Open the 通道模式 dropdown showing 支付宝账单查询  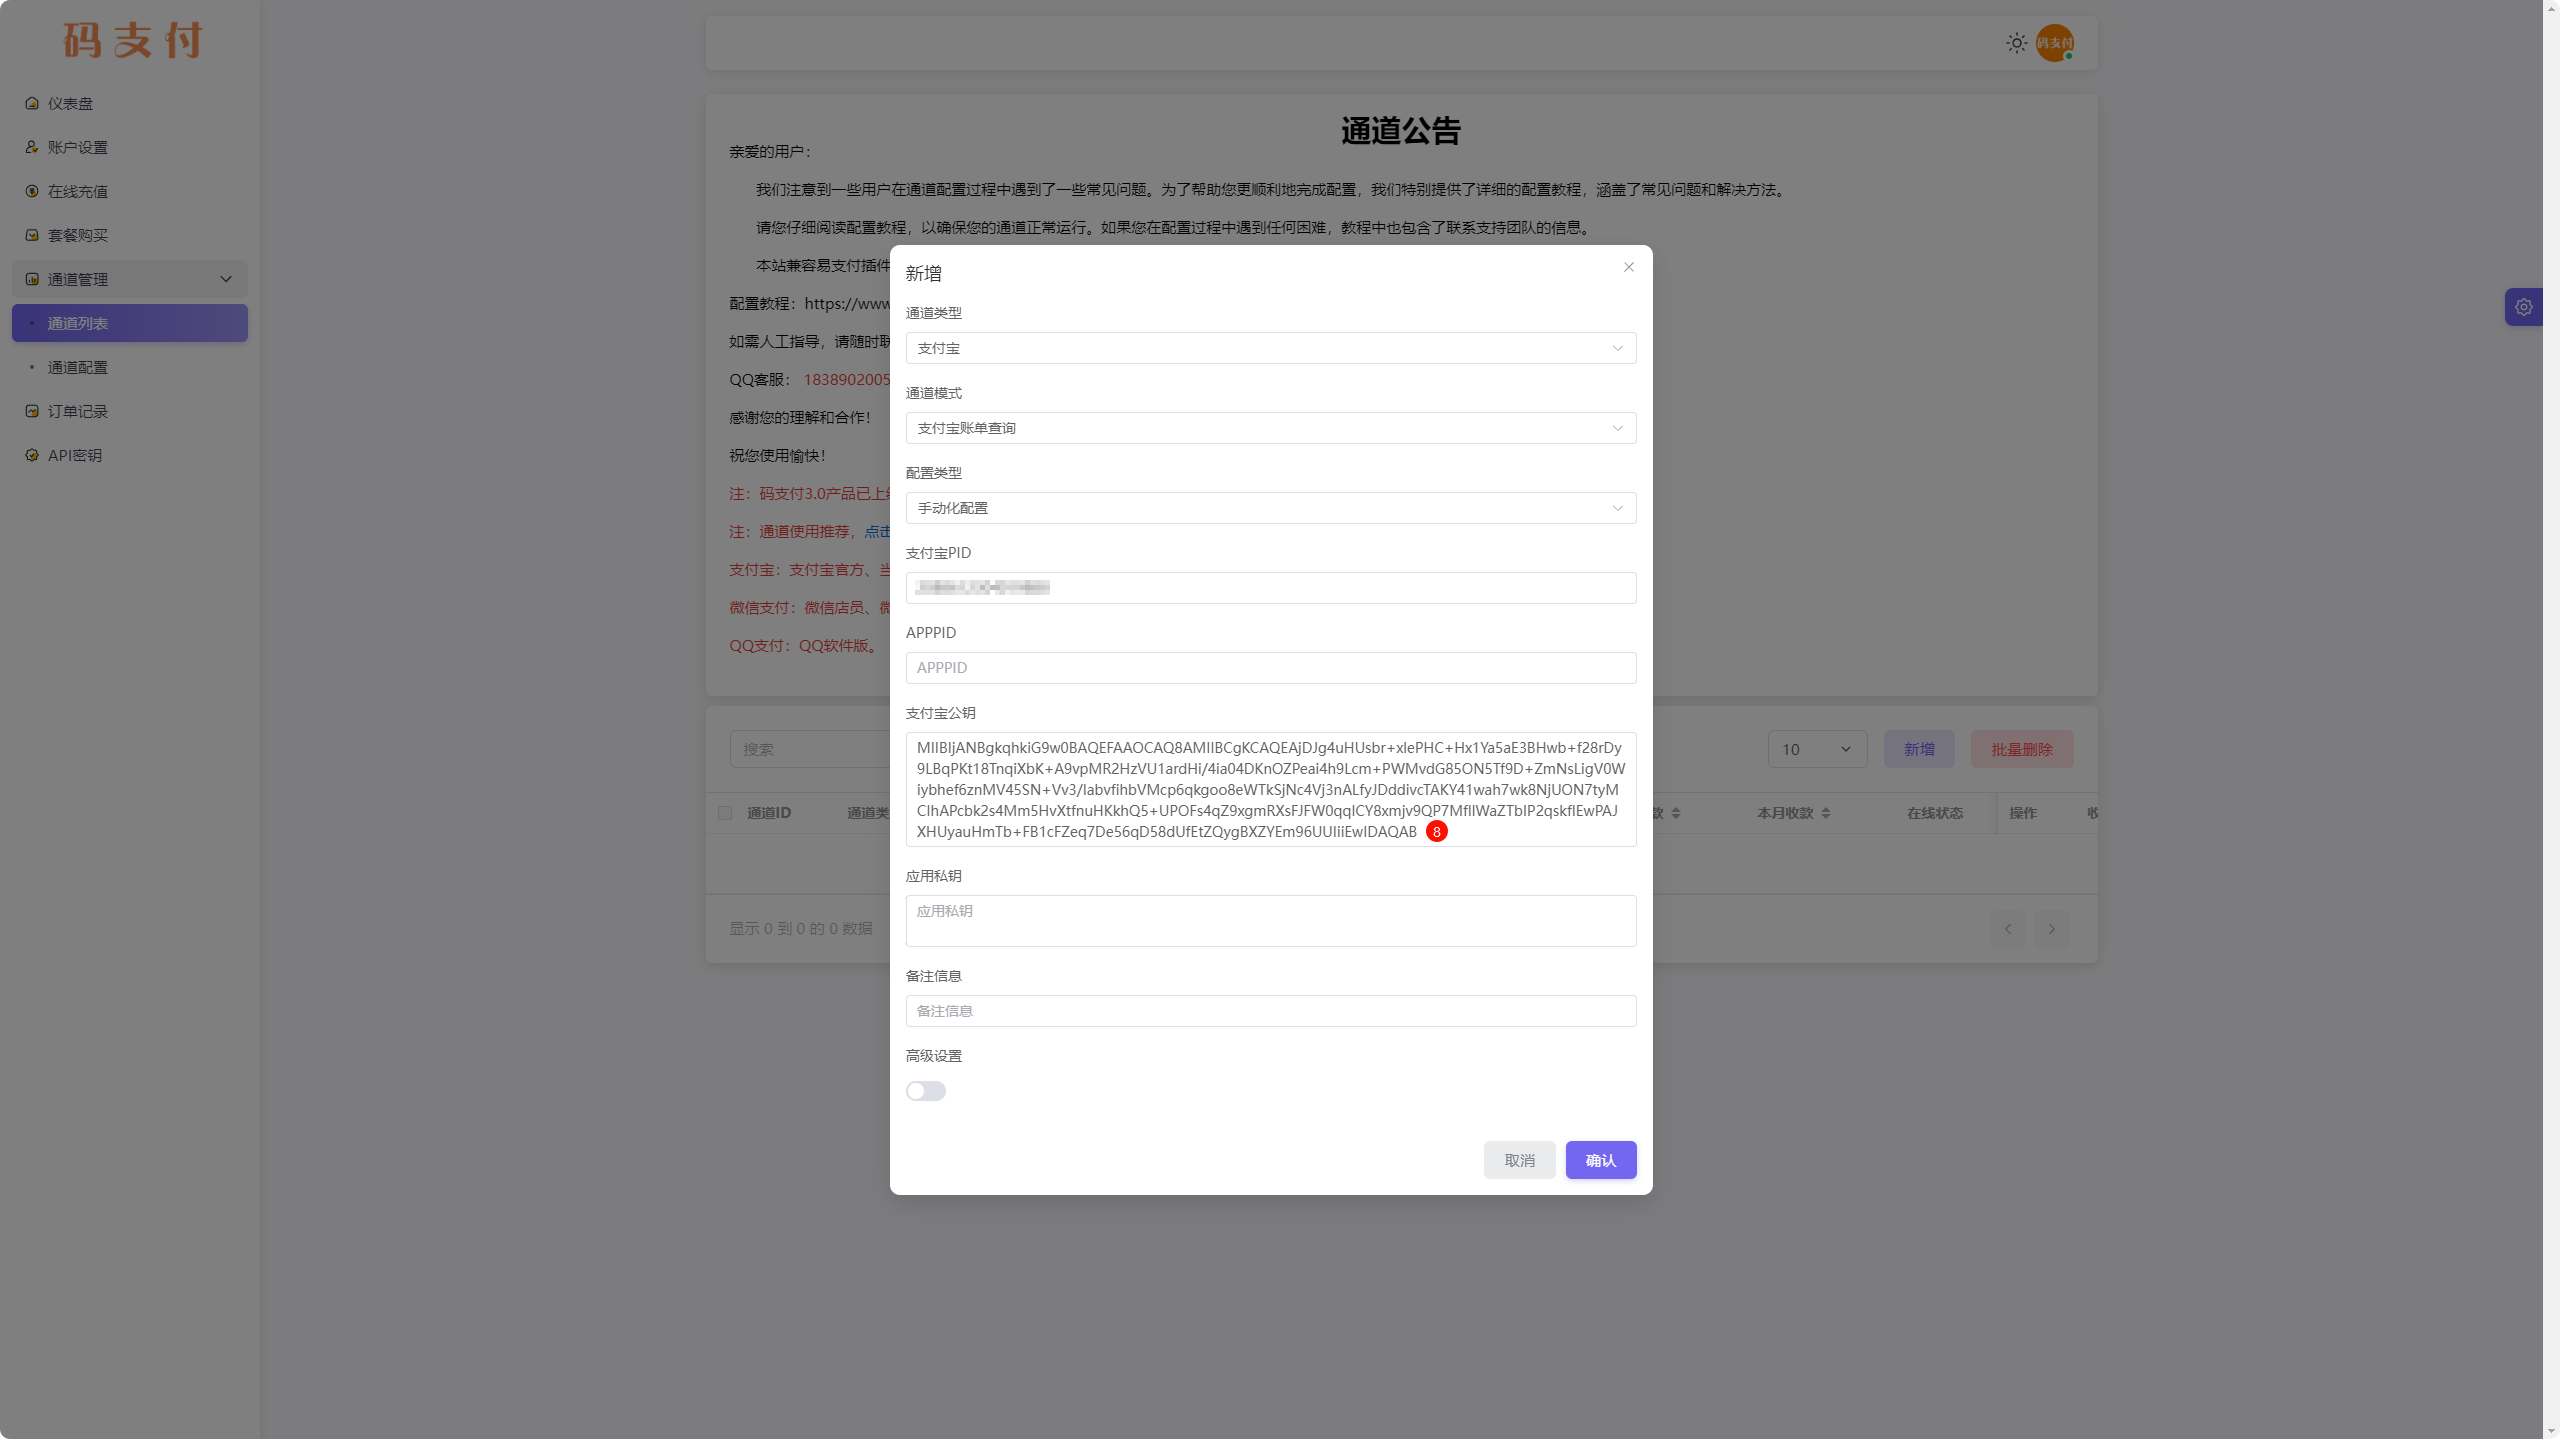point(1270,428)
